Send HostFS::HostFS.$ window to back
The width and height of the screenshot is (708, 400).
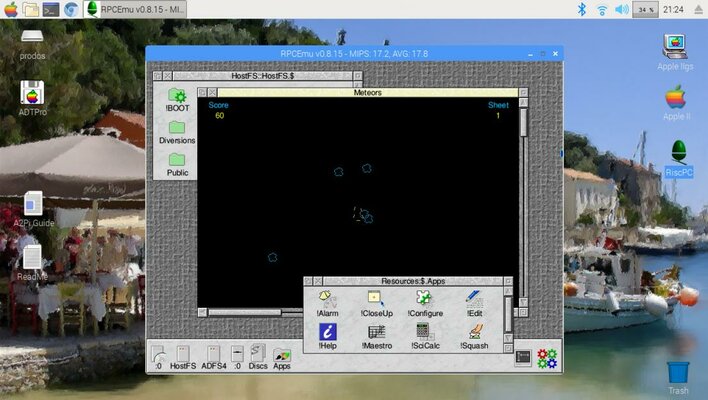(158, 76)
